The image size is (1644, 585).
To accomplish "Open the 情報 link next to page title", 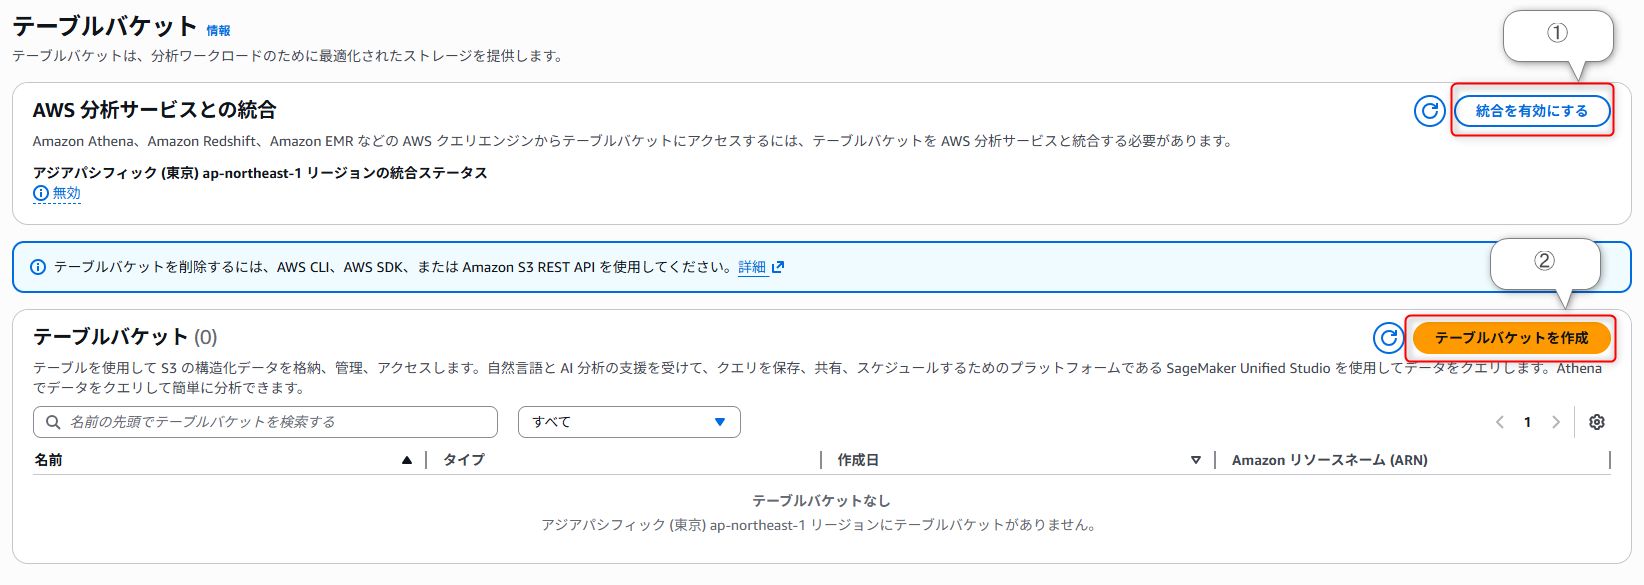I will pyautogui.click(x=218, y=31).
